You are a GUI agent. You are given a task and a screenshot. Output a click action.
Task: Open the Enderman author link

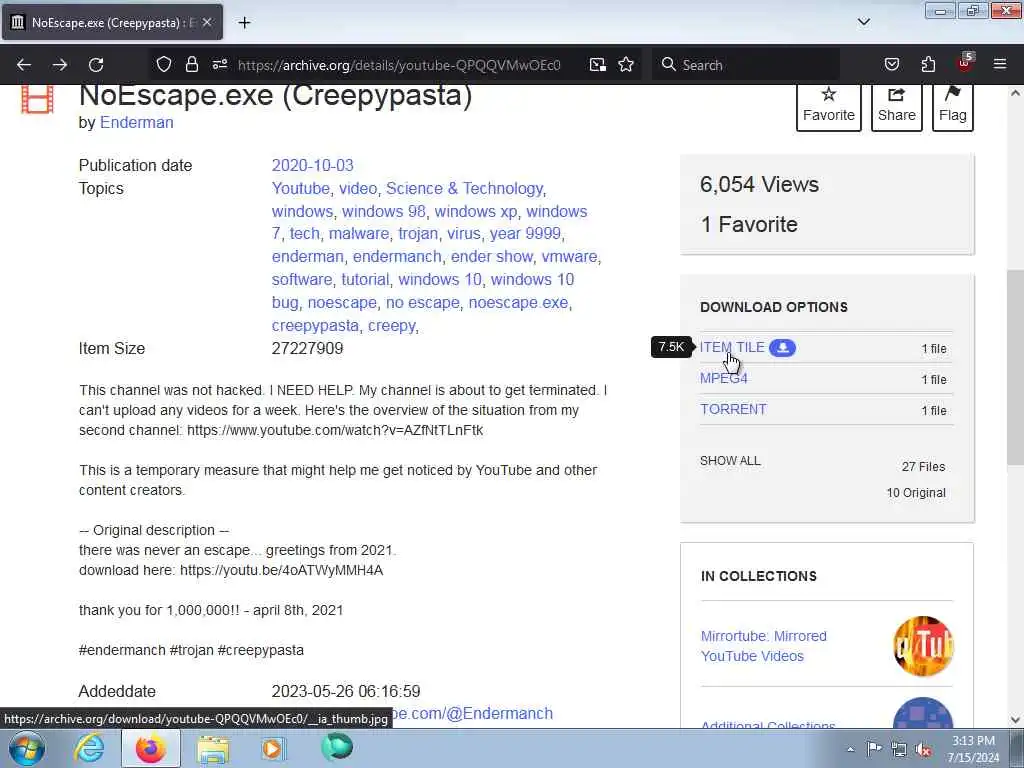click(136, 123)
